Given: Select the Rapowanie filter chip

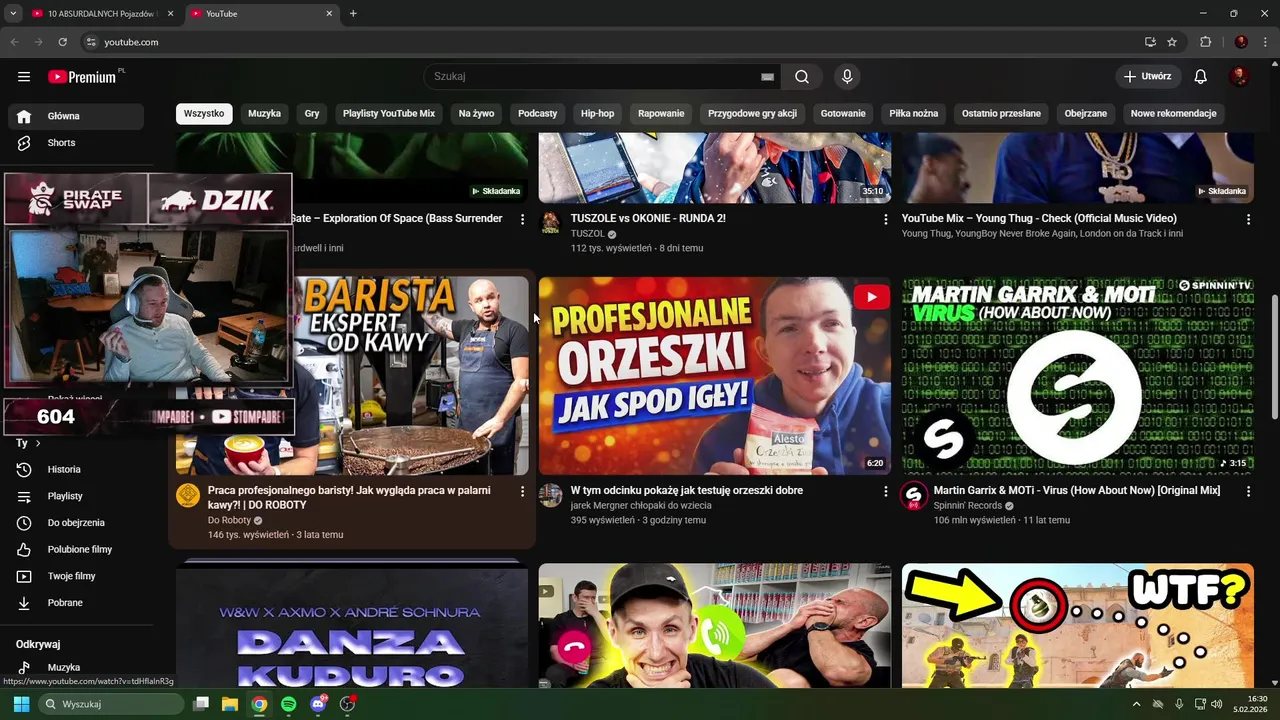Looking at the screenshot, I should pos(661,114).
